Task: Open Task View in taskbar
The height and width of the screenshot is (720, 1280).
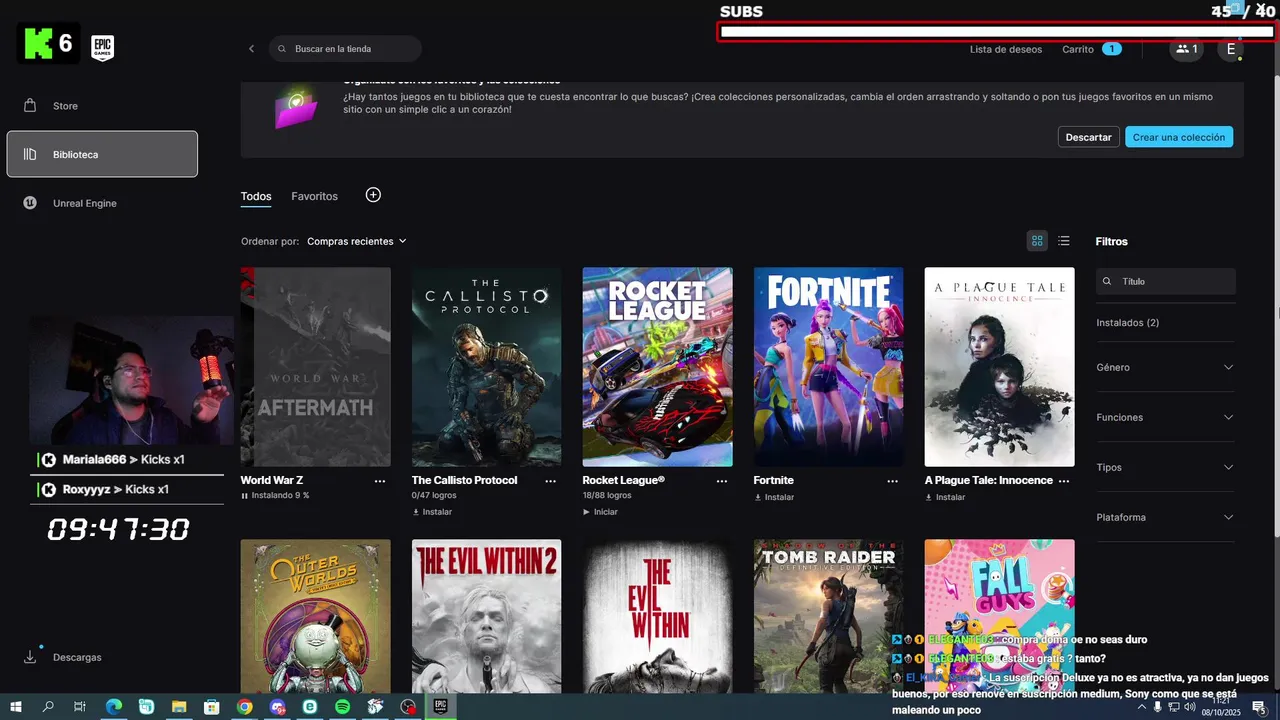Action: pyautogui.click(x=80, y=707)
